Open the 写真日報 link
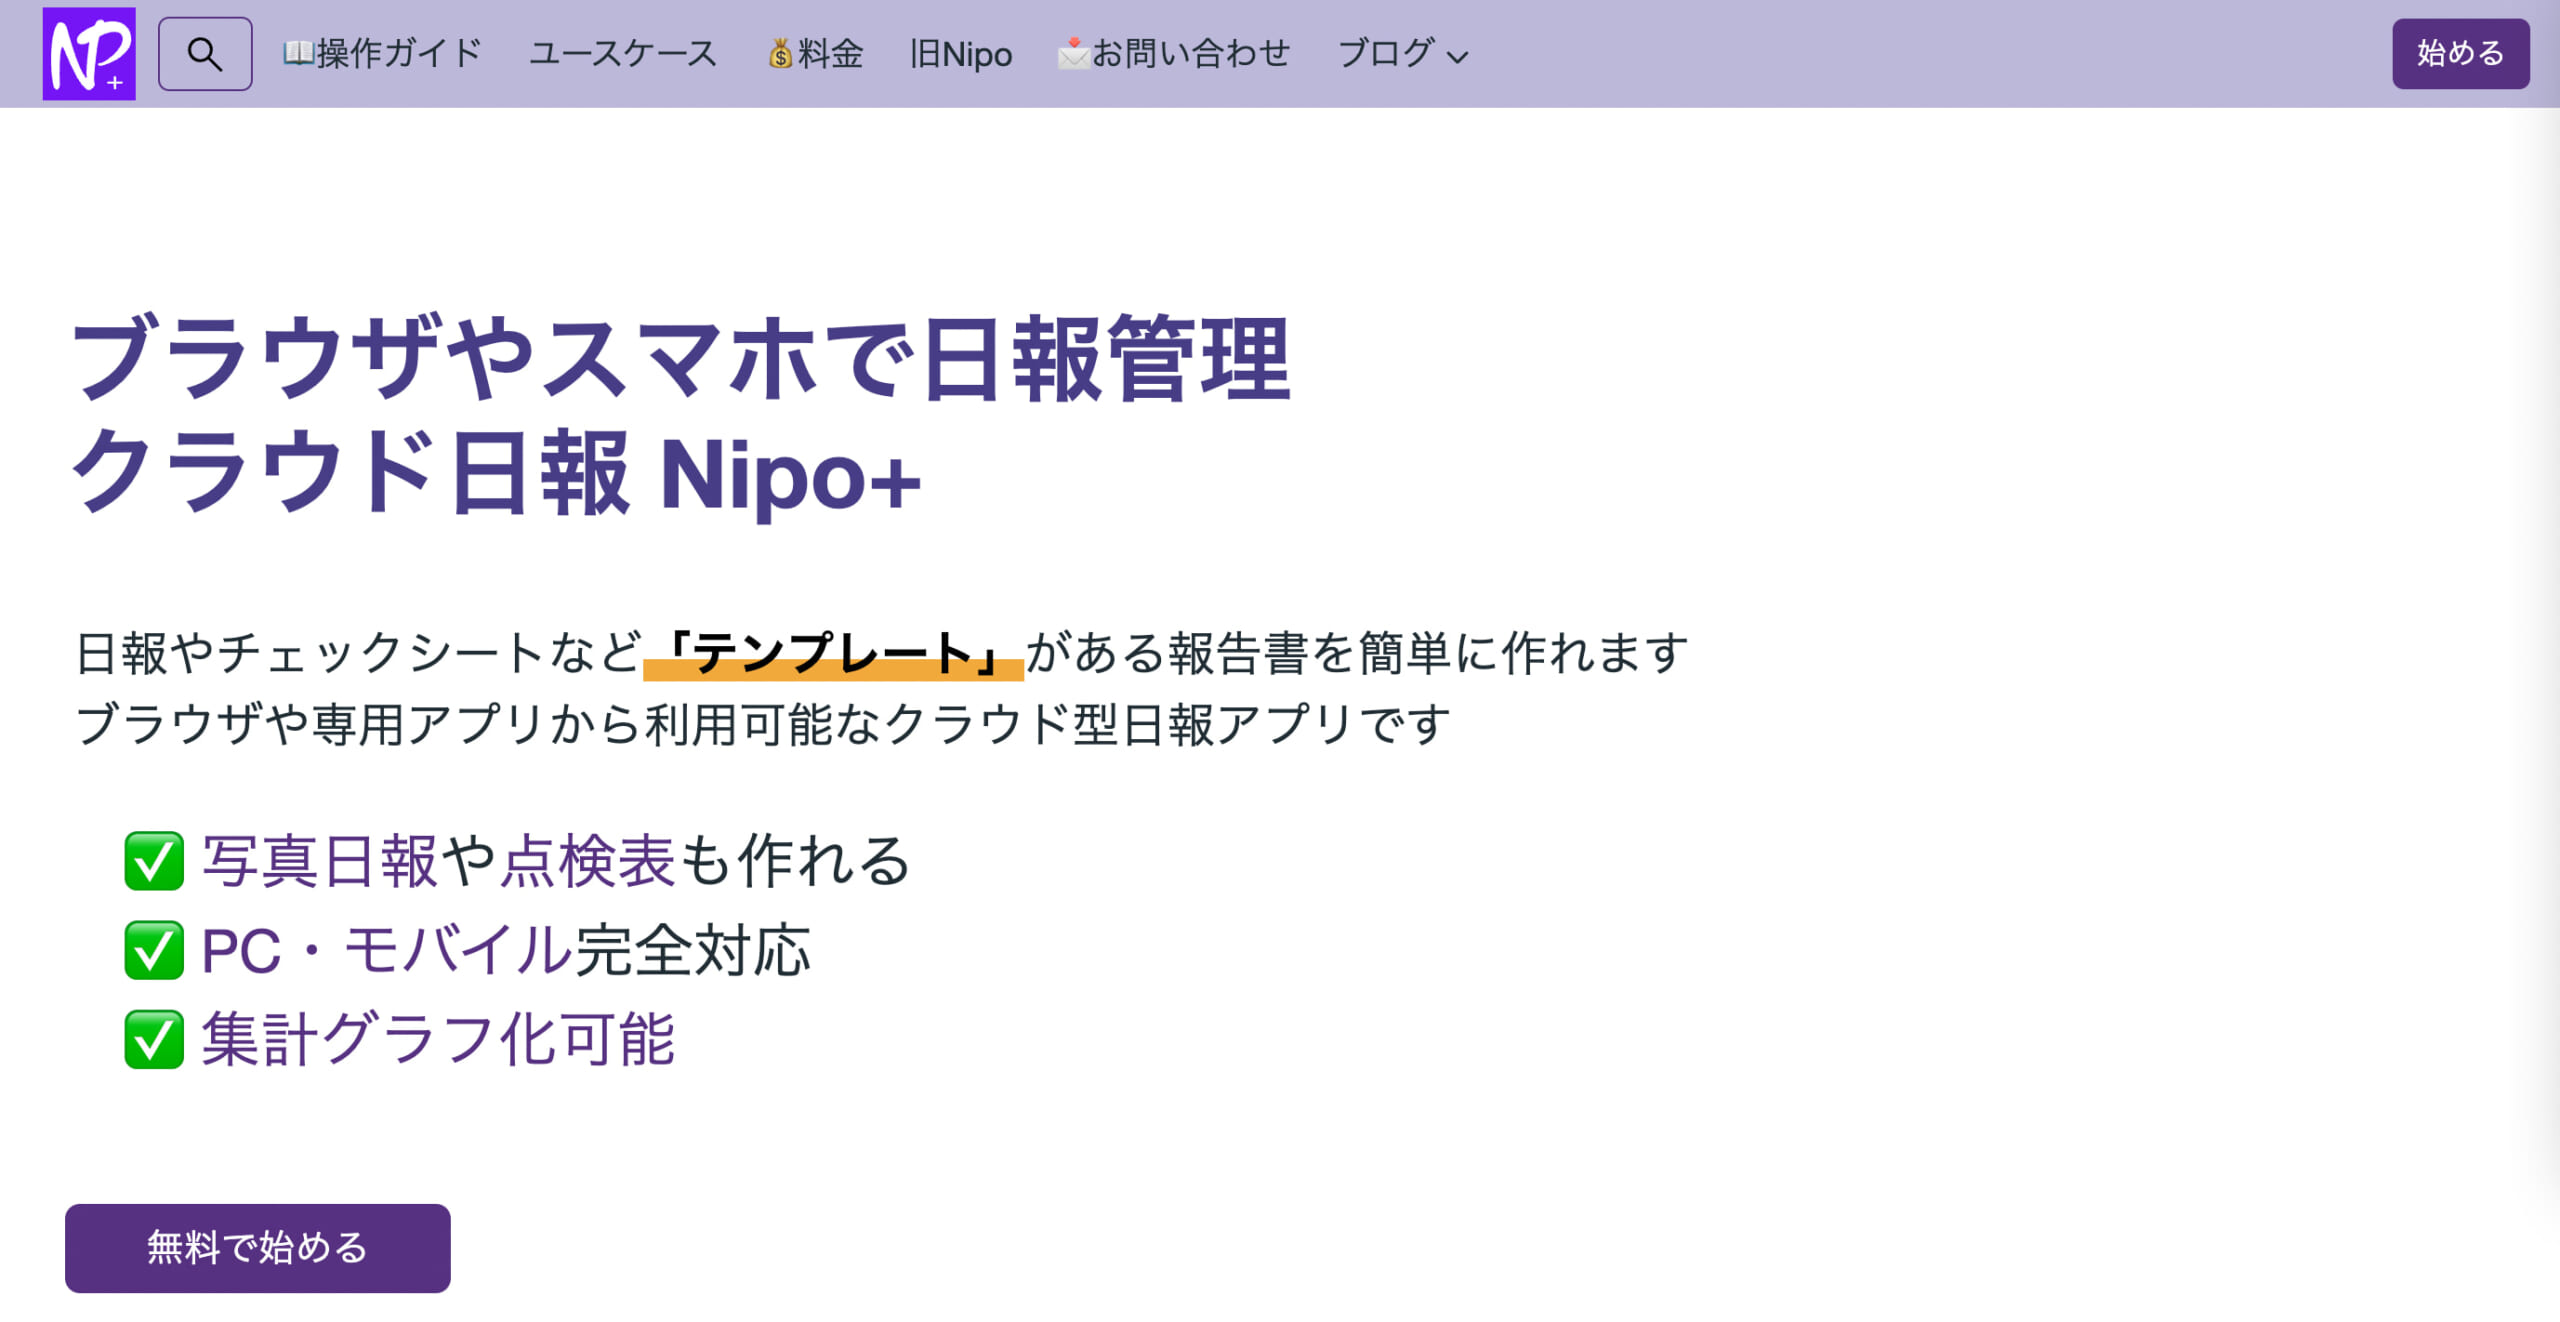The width and height of the screenshot is (2560, 1322). tap(319, 861)
